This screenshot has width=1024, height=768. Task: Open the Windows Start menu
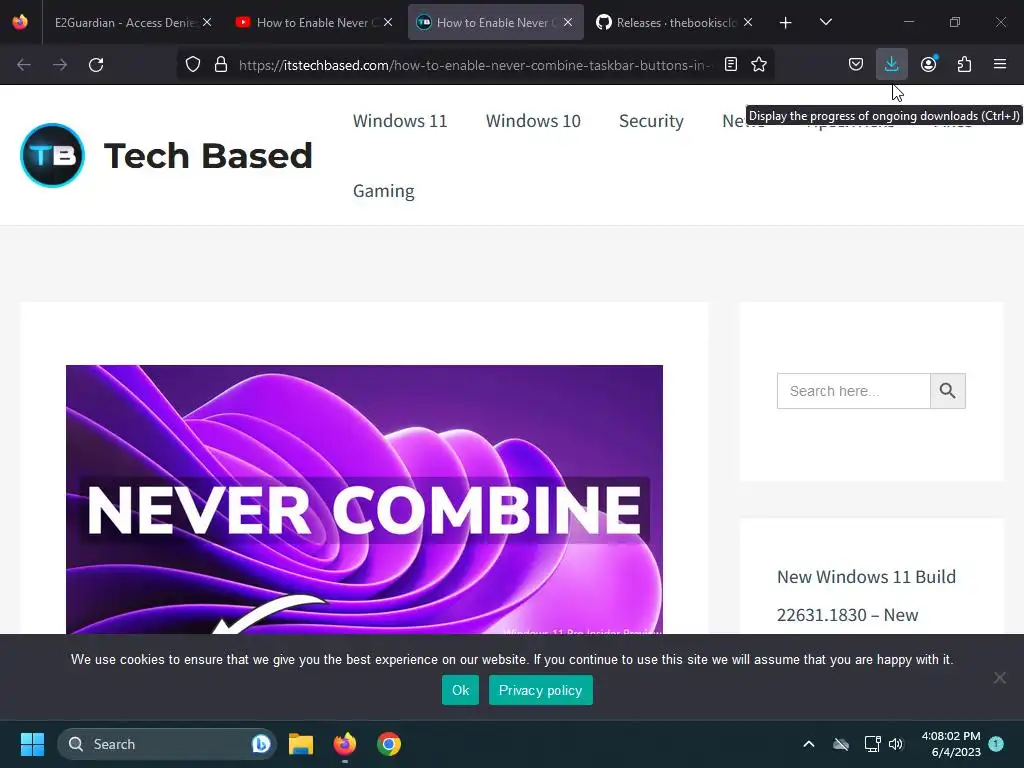click(32, 744)
